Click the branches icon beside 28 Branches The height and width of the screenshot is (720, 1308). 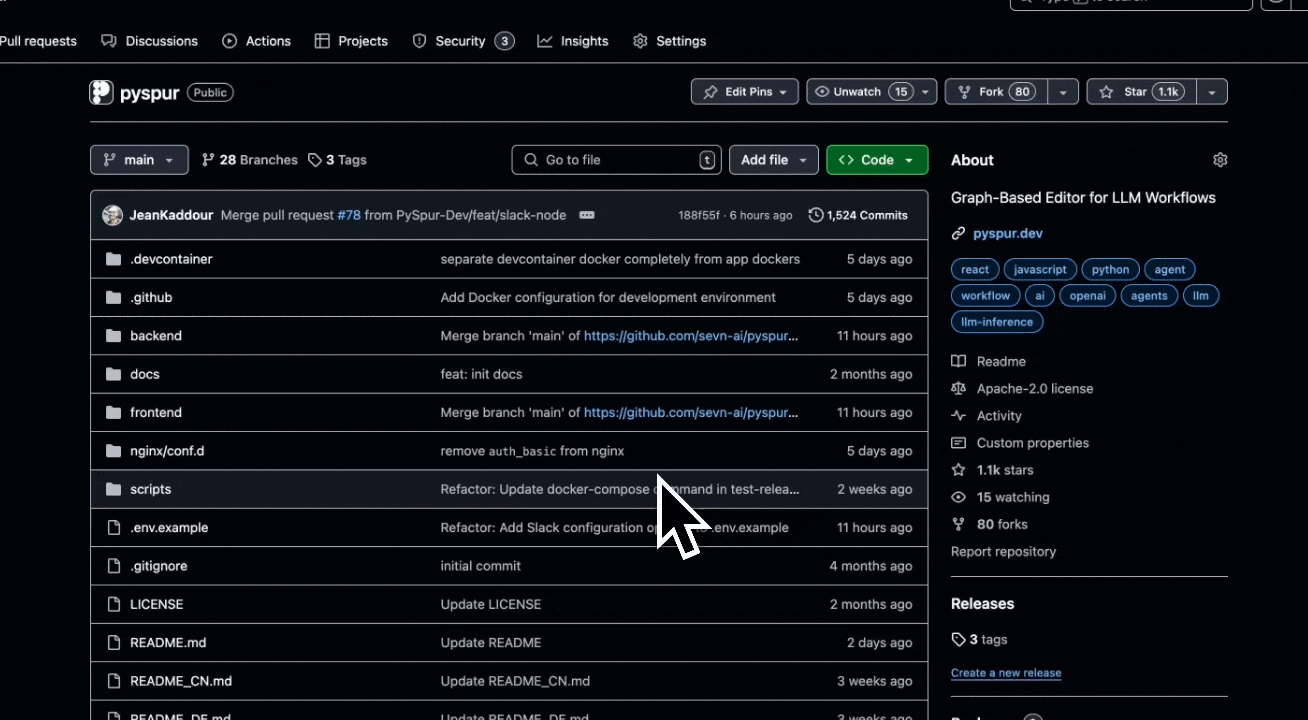[x=208, y=160]
